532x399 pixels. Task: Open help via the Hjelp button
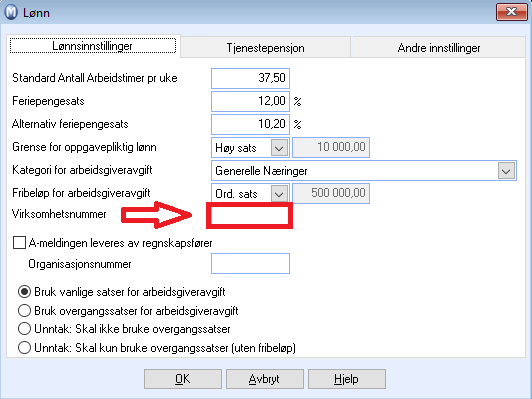tap(346, 379)
